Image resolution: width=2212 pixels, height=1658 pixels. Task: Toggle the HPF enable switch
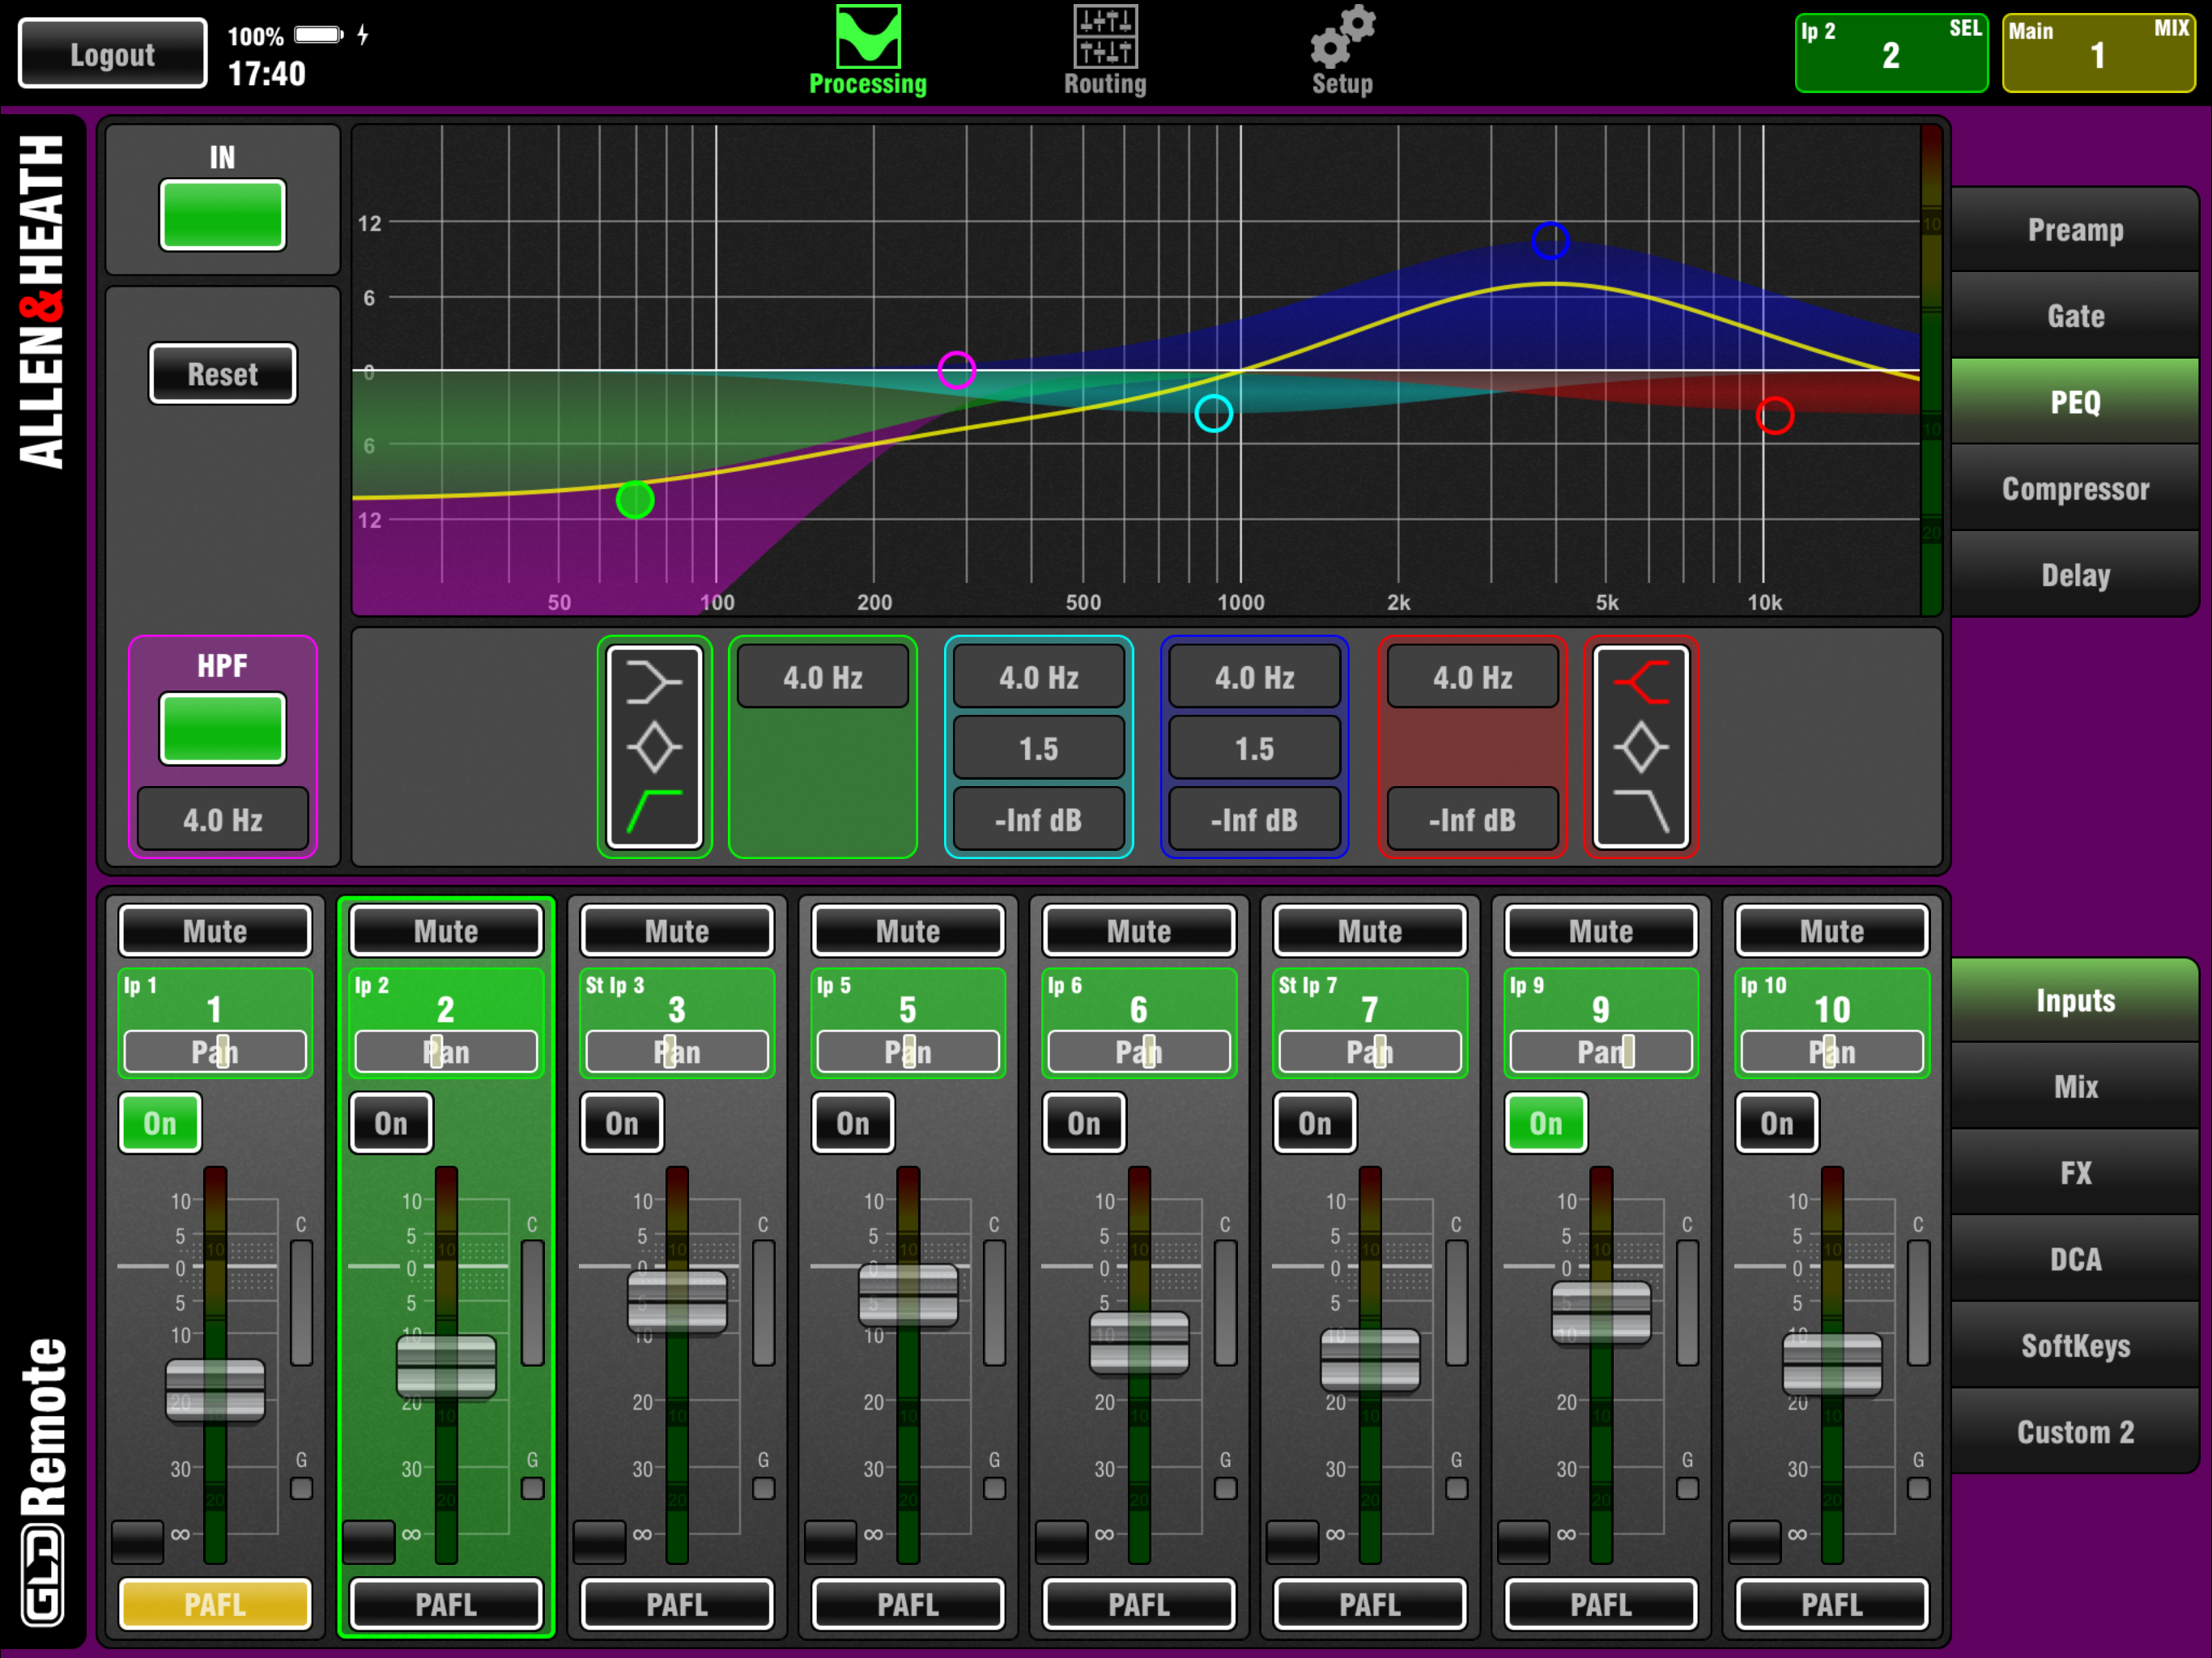(222, 728)
